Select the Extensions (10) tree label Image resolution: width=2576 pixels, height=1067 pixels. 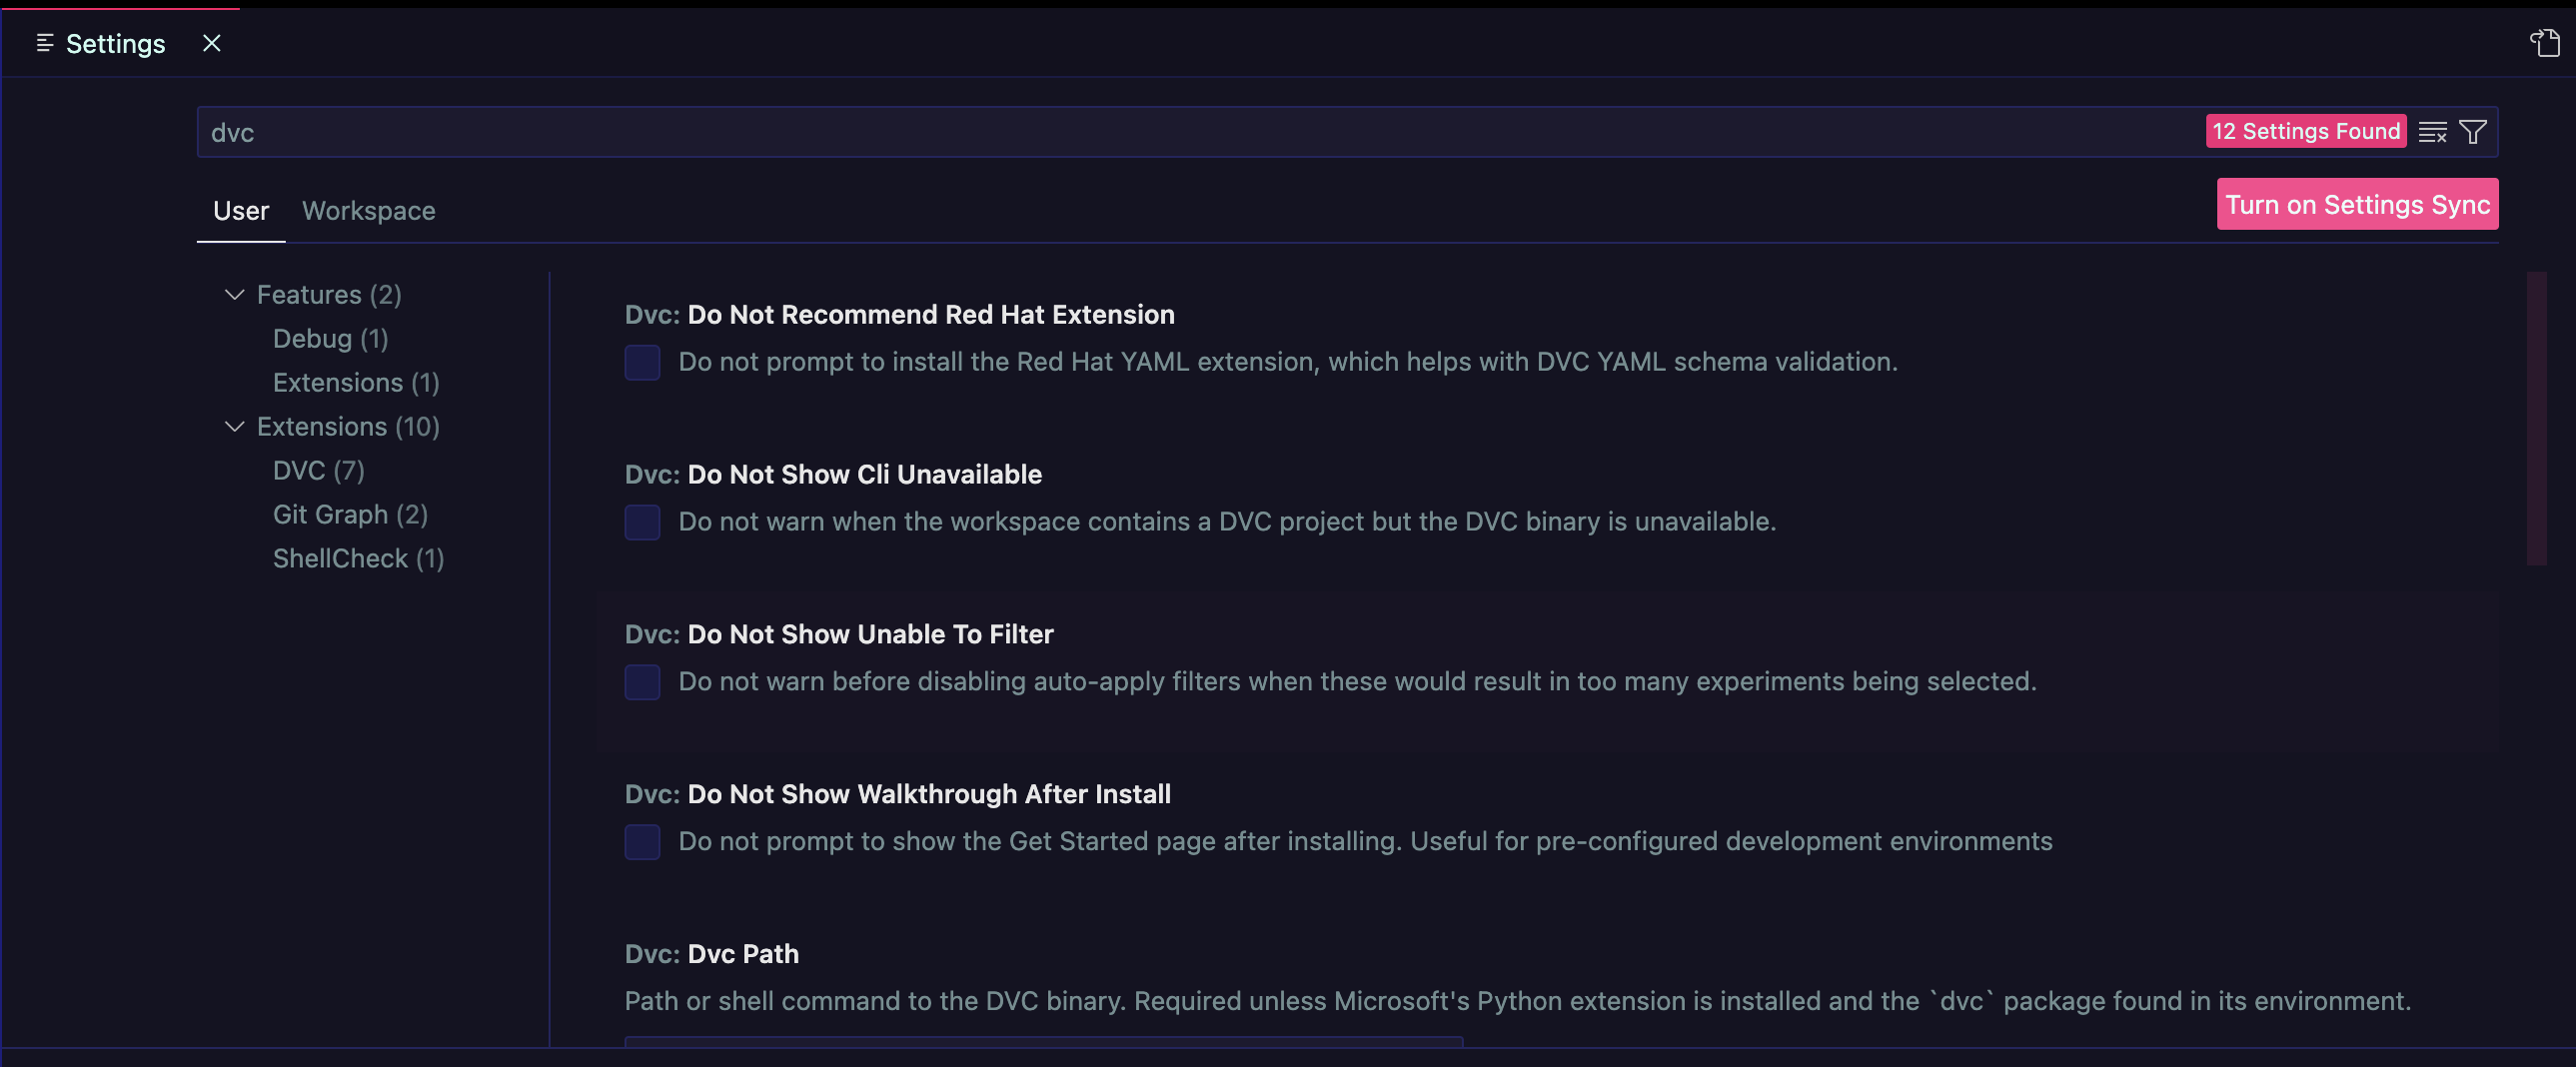click(x=348, y=426)
